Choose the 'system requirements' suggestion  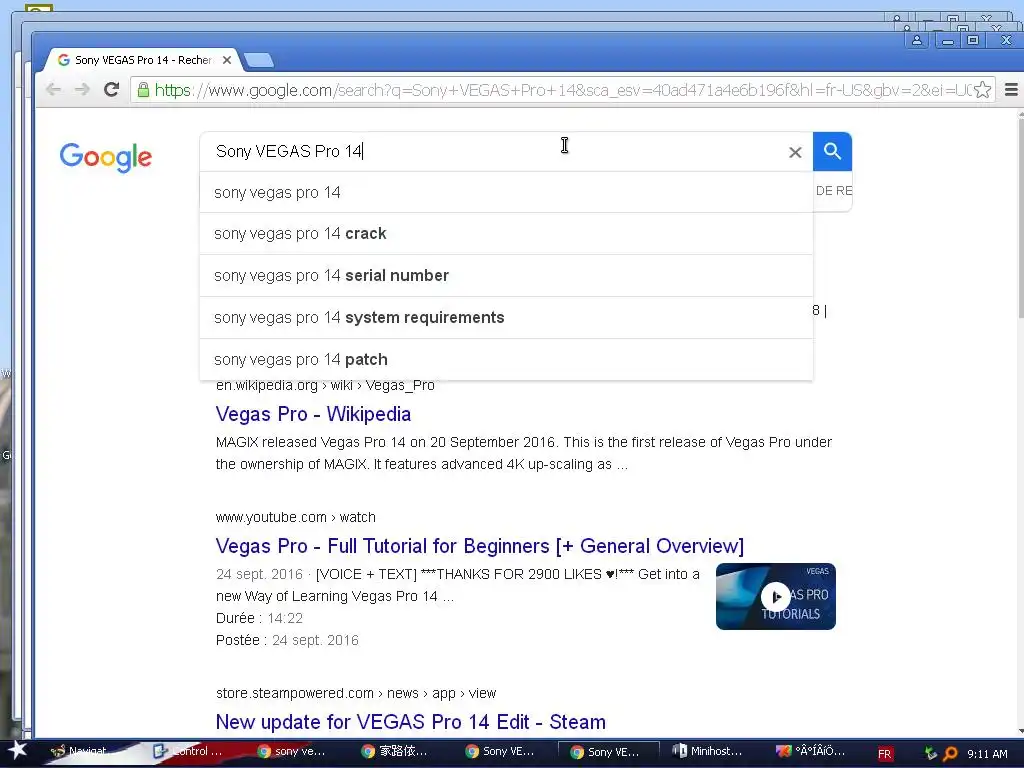pyautogui.click(x=506, y=317)
